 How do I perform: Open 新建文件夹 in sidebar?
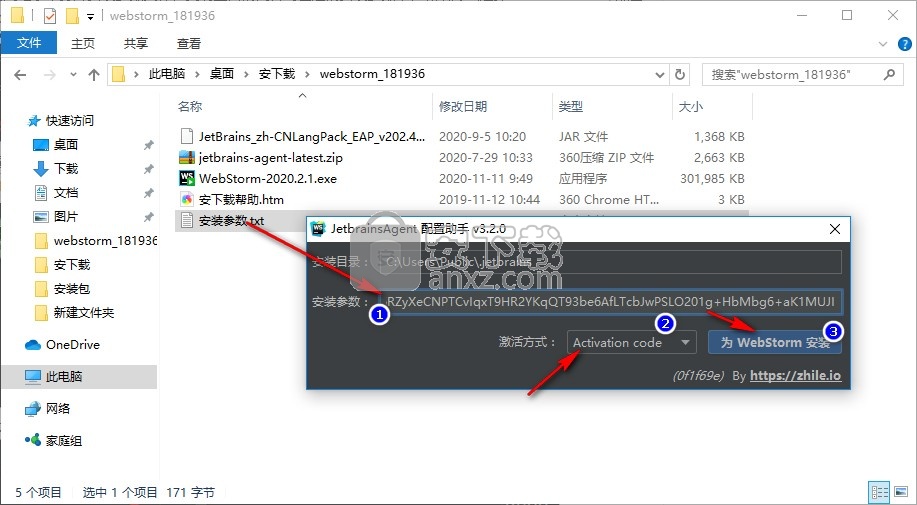coord(84,312)
